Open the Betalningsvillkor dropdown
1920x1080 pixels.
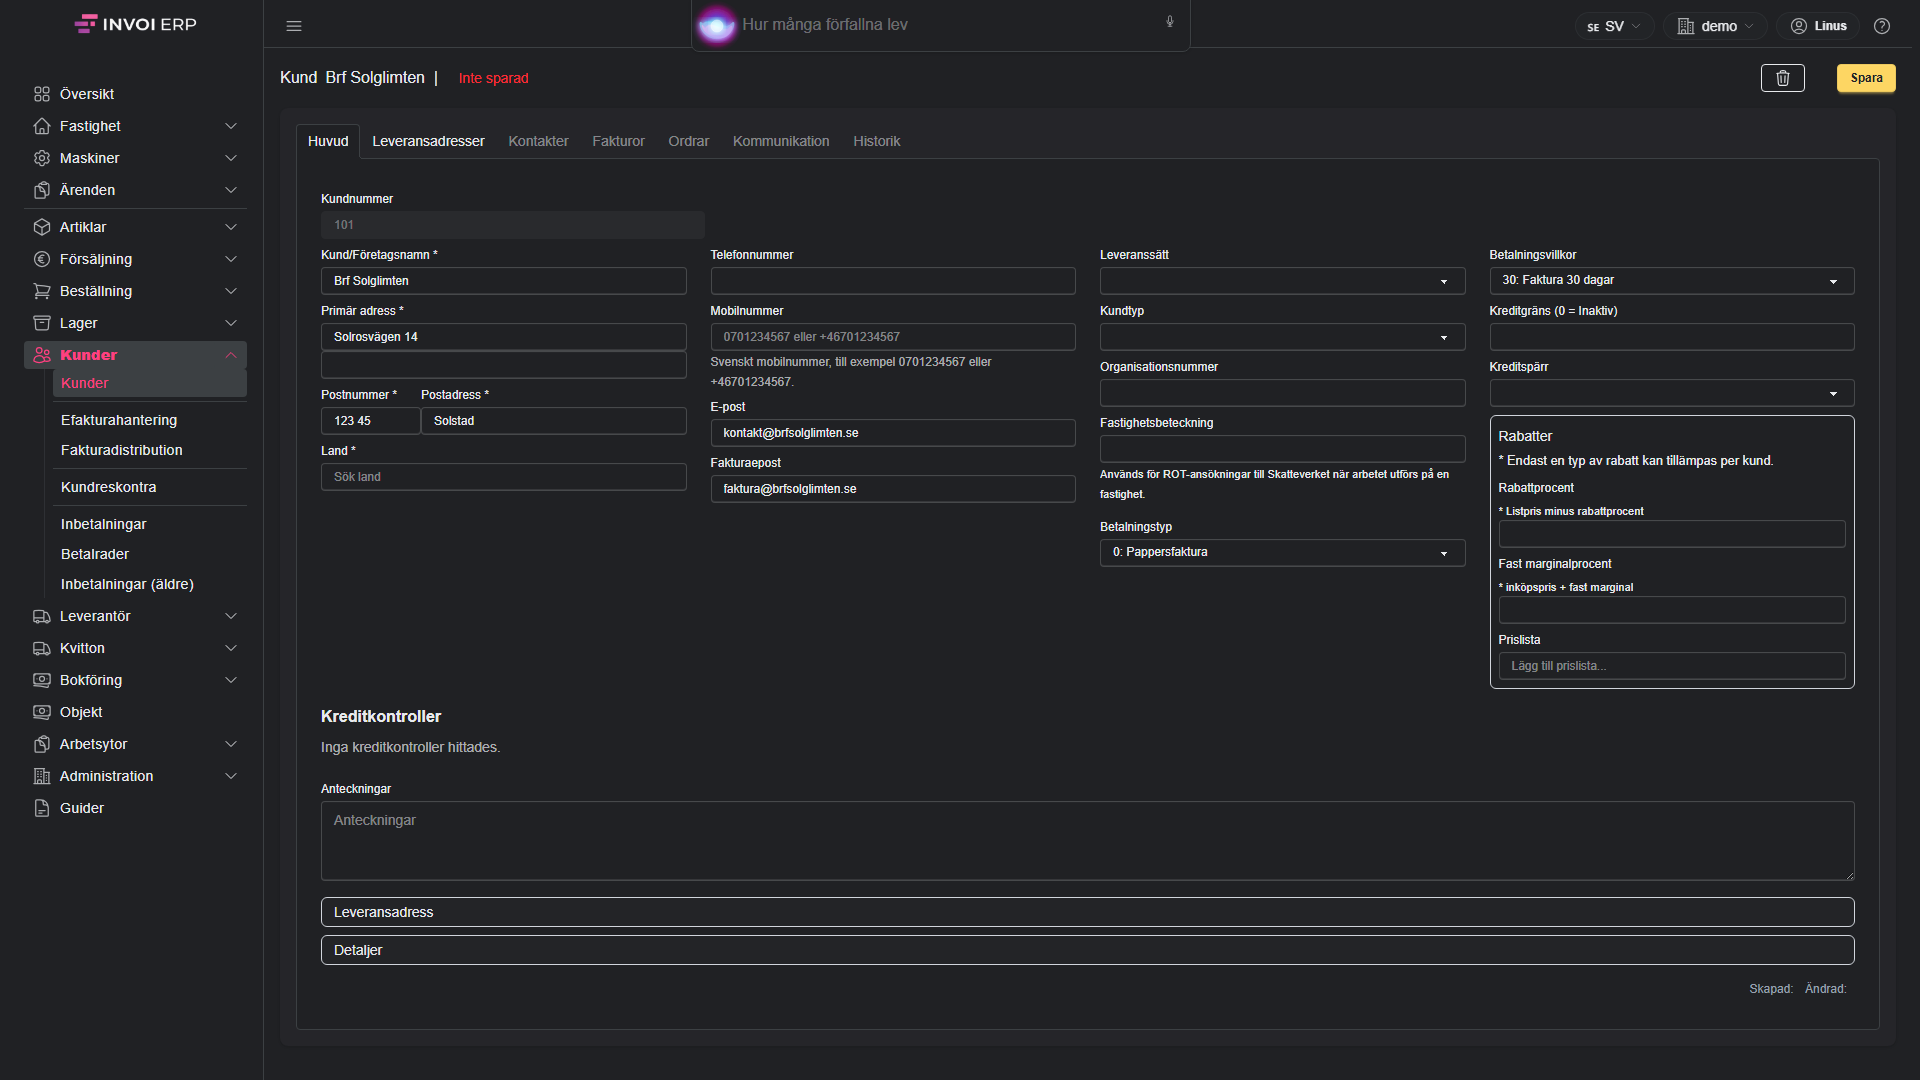pyautogui.click(x=1671, y=281)
